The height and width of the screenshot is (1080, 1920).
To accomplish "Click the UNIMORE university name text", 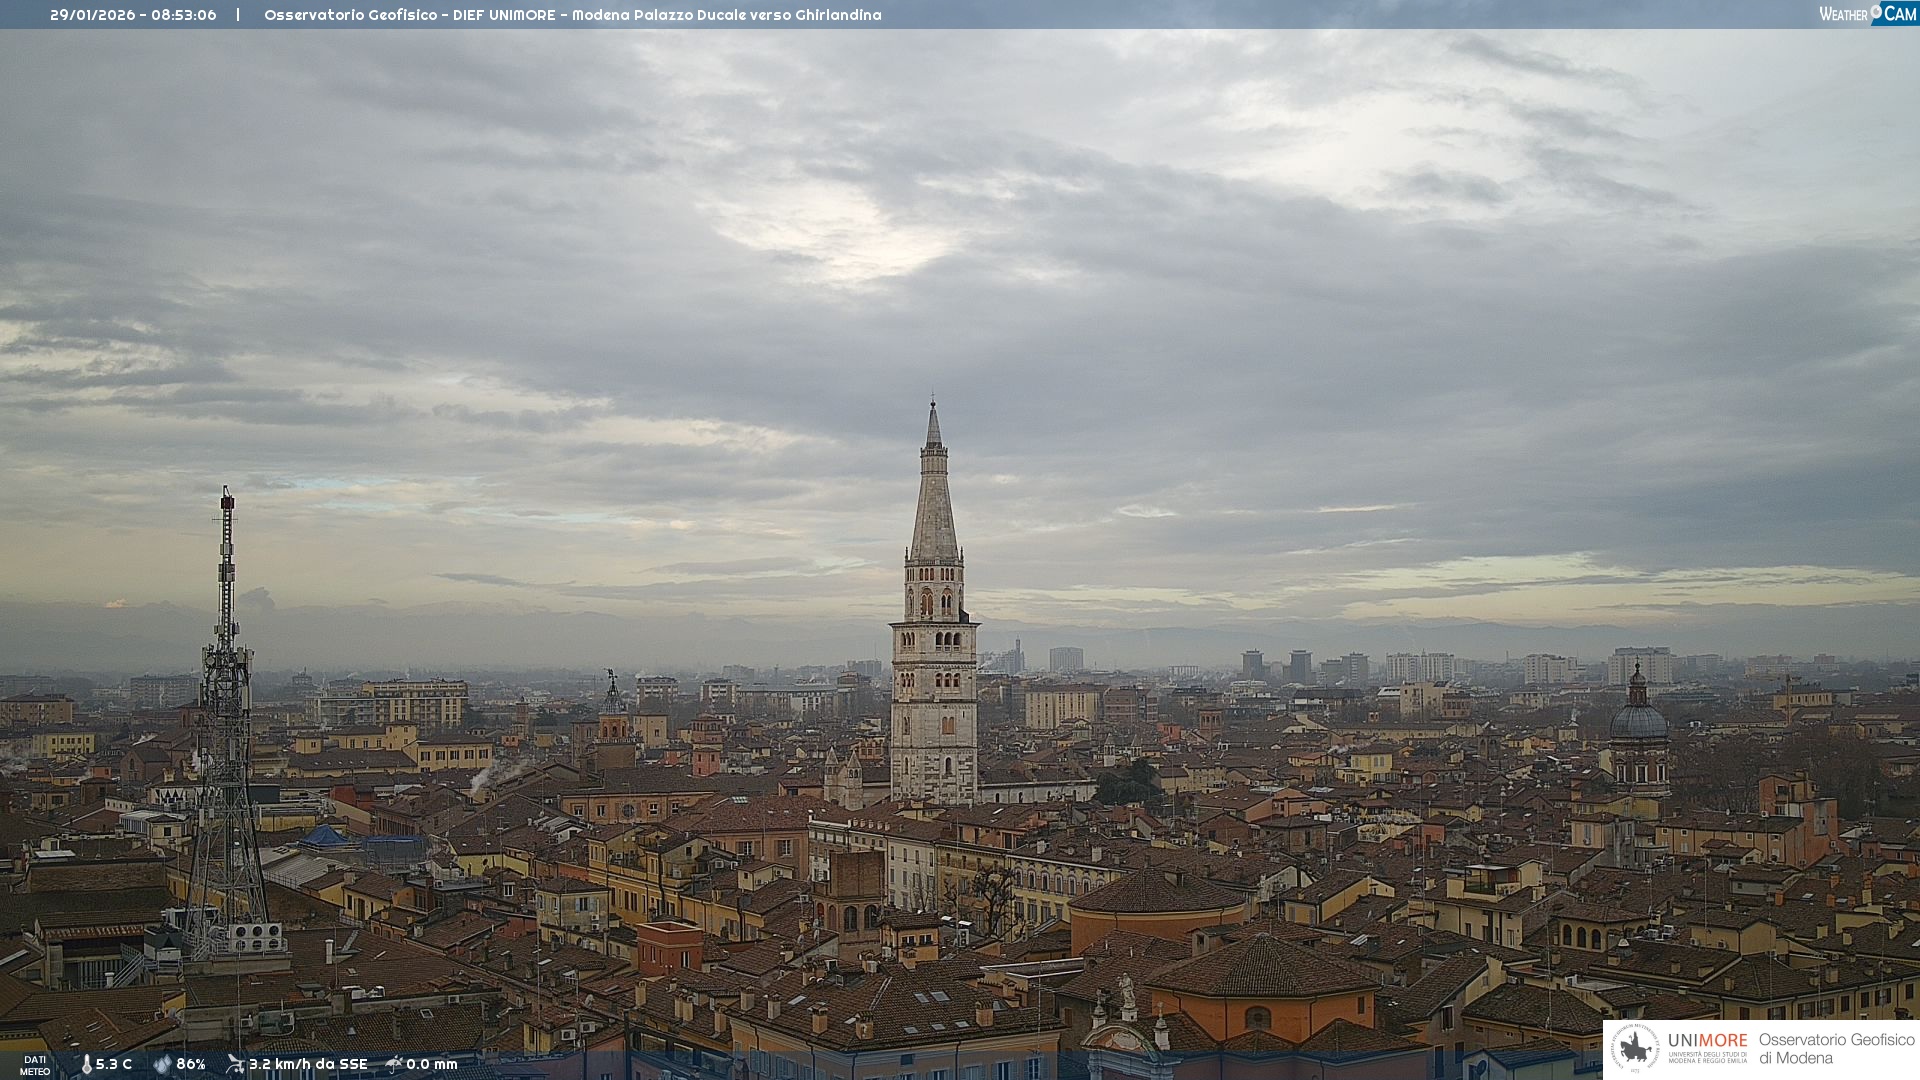I will pyautogui.click(x=1707, y=1042).
